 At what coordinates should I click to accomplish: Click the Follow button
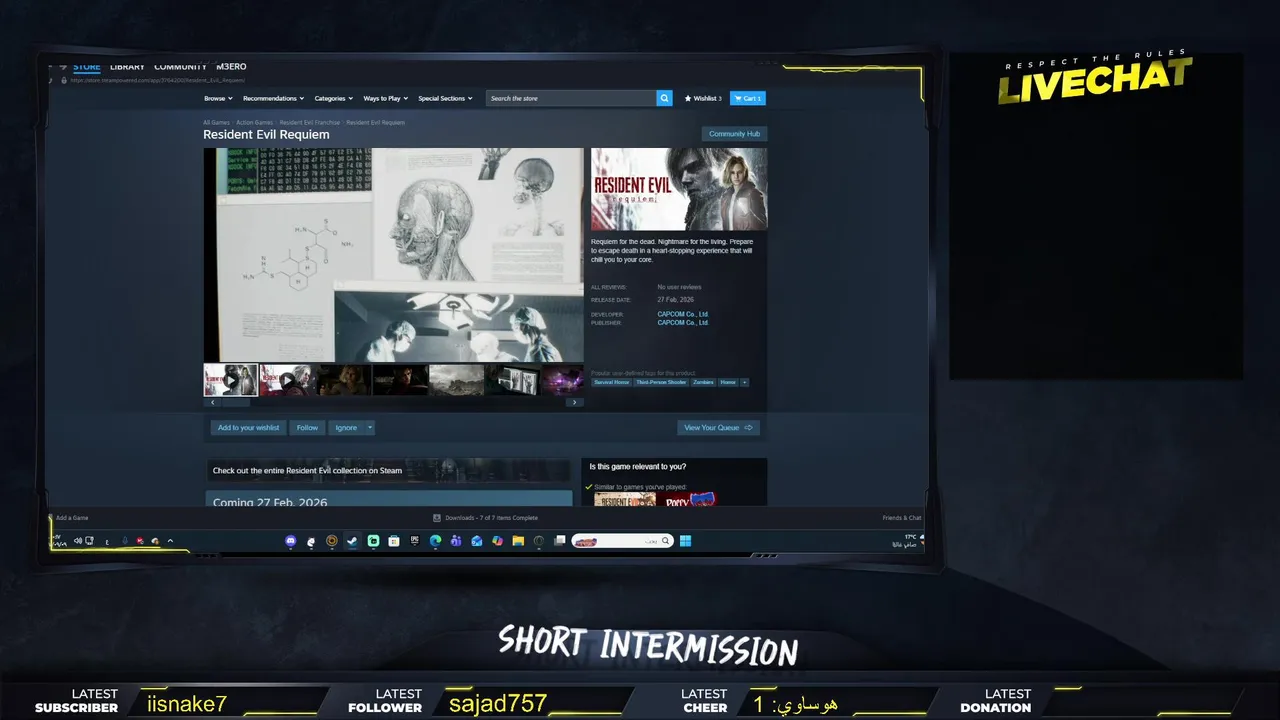[x=307, y=428]
